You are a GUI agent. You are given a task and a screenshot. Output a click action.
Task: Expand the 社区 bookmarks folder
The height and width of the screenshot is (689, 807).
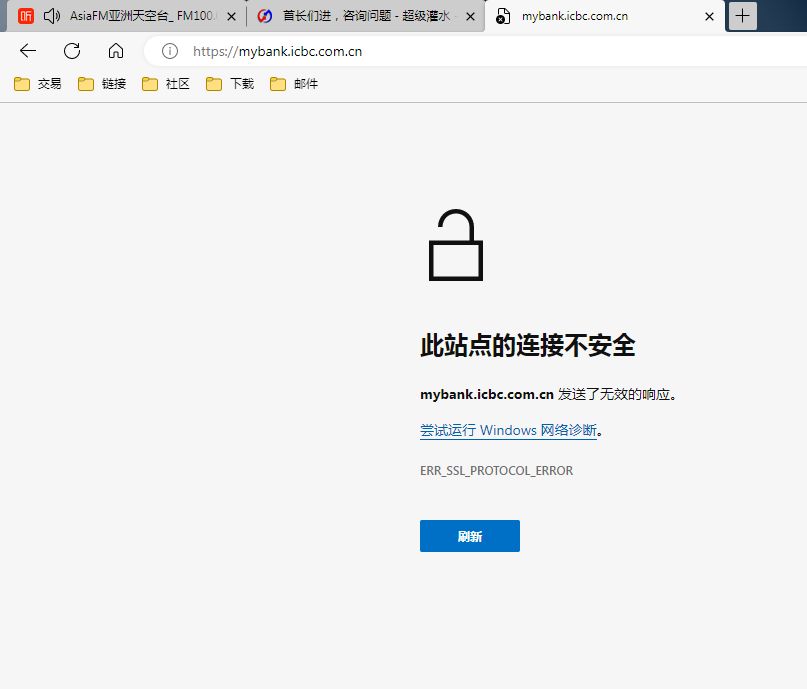166,83
